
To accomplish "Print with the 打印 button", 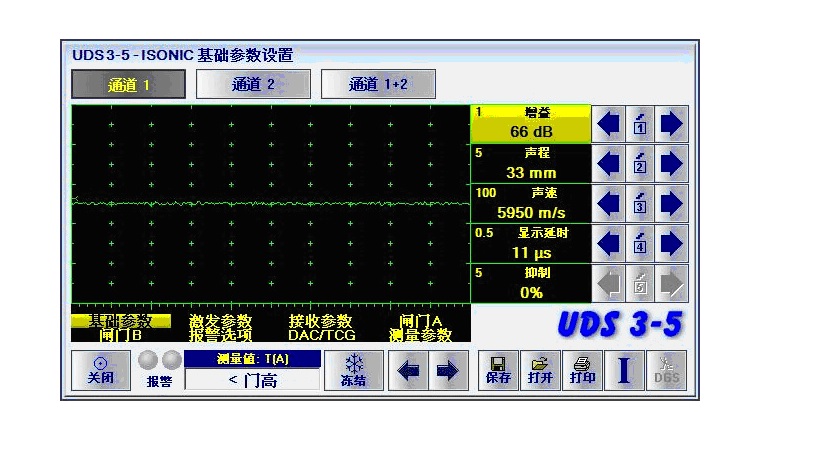I will [x=582, y=371].
